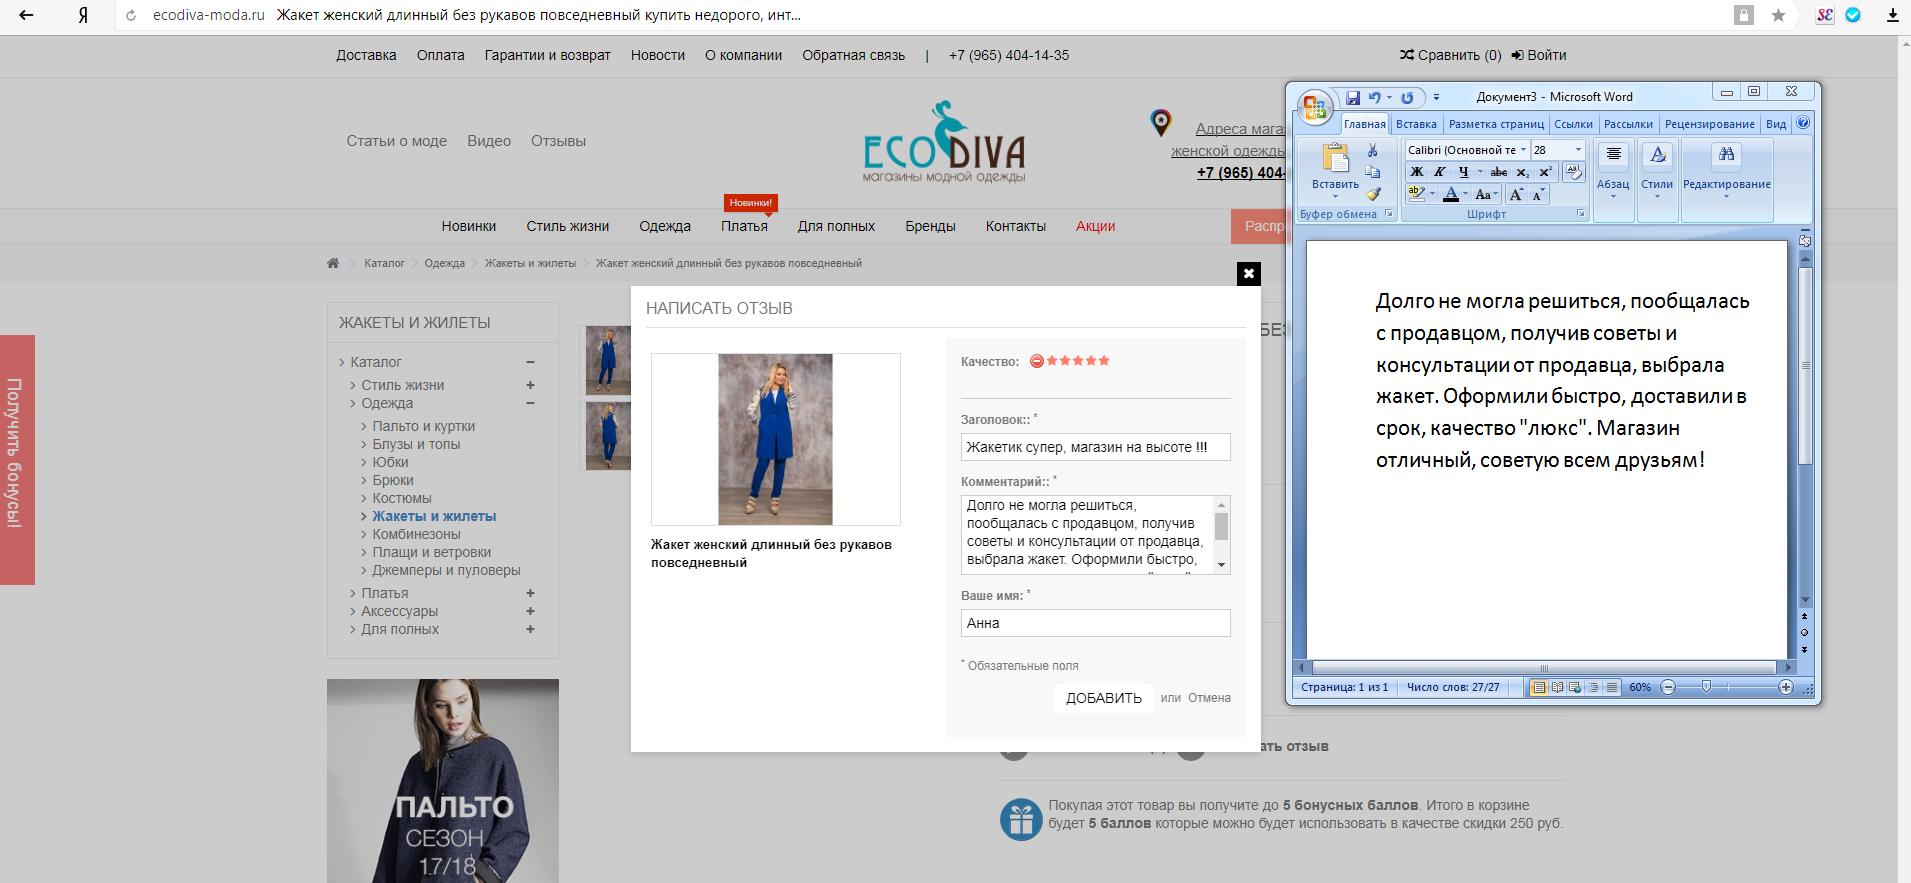Select Print Layout view button
Screen dimensions: 1911x883
tap(1539, 687)
